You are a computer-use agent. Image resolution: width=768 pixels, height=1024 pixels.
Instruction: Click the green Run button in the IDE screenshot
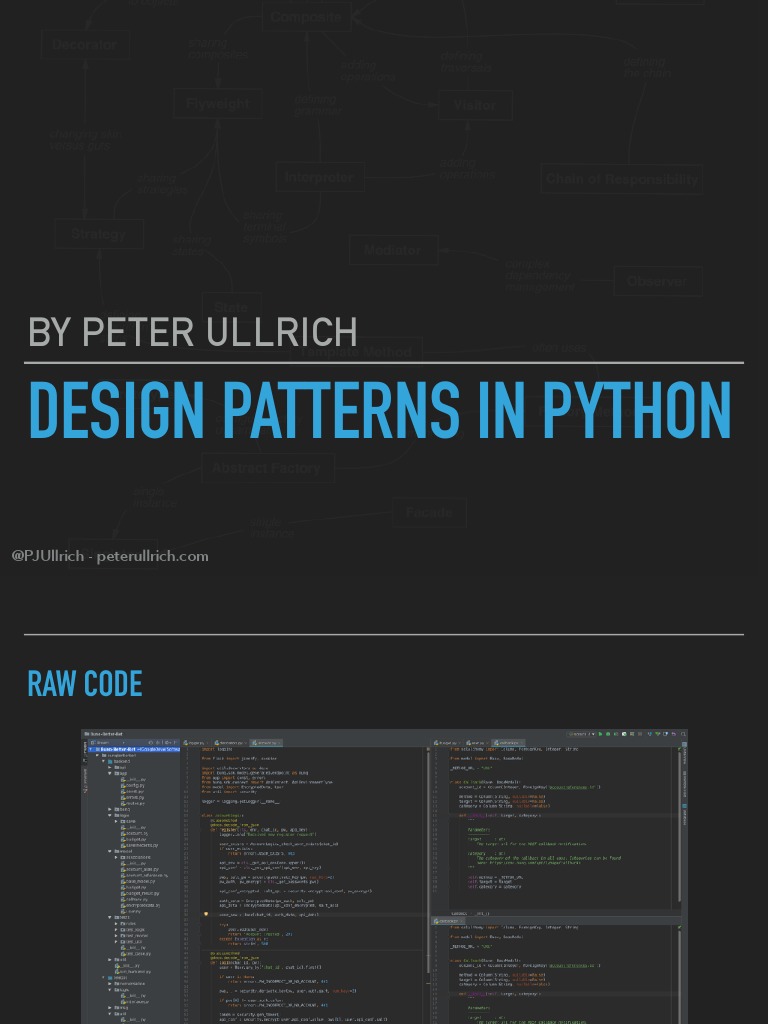[x=600, y=734]
